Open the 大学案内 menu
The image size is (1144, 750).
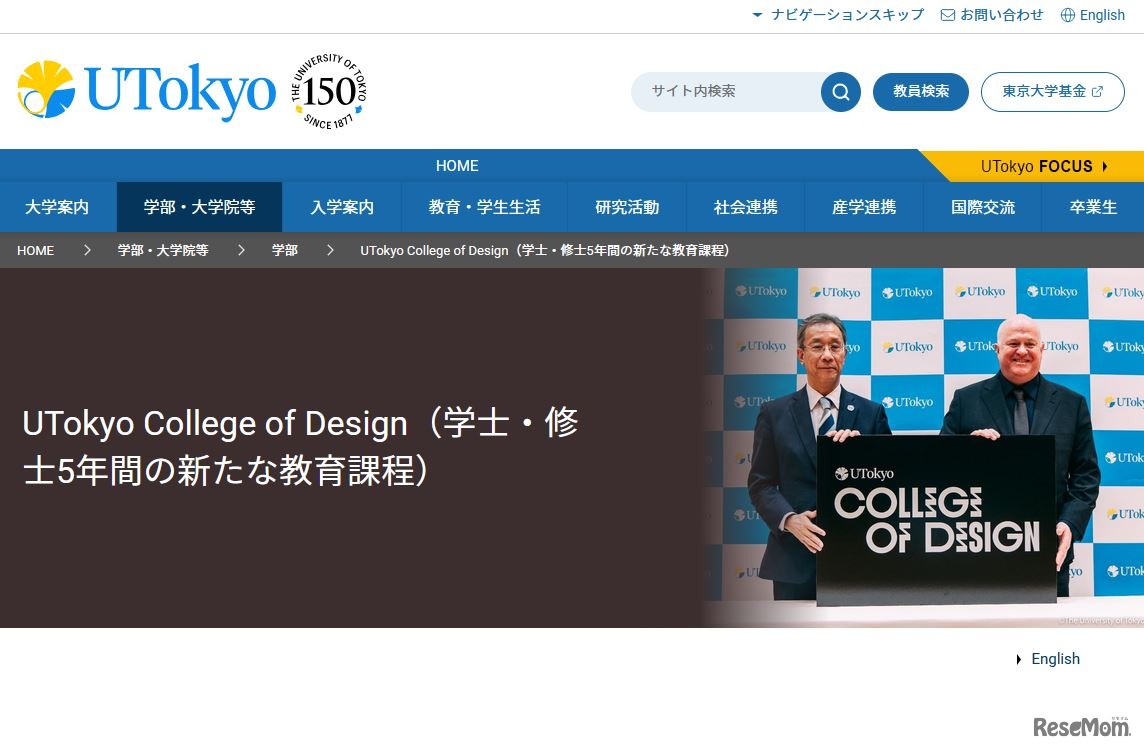[x=57, y=207]
